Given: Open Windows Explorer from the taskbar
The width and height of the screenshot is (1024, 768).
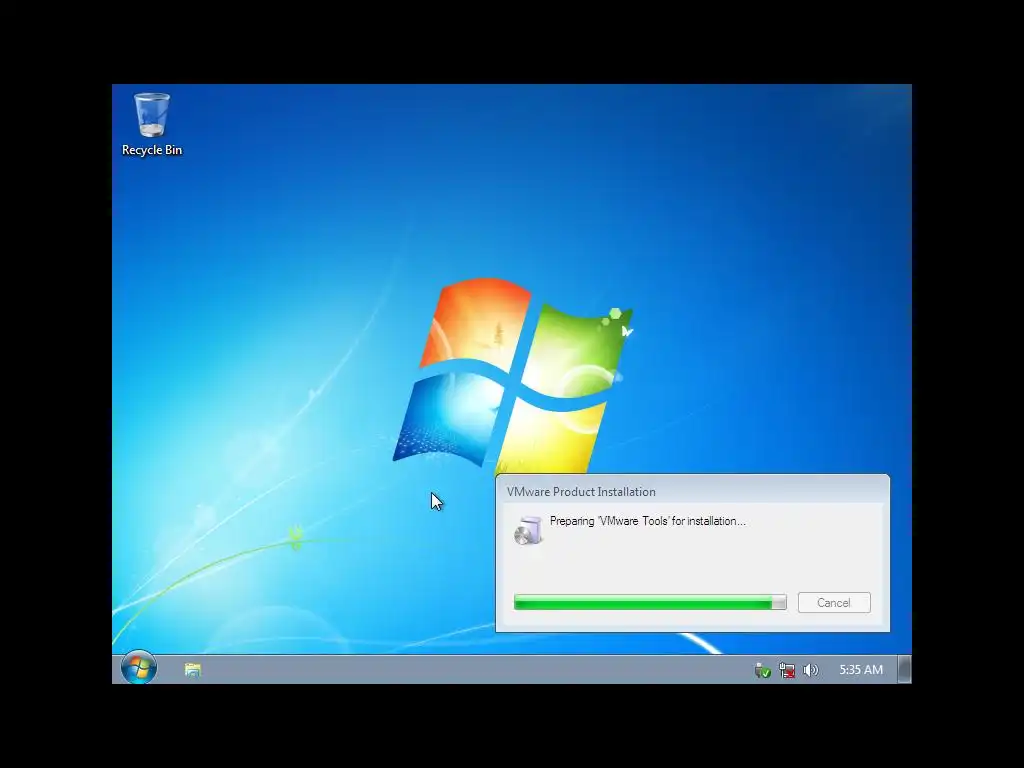Looking at the screenshot, I should click(x=193, y=669).
